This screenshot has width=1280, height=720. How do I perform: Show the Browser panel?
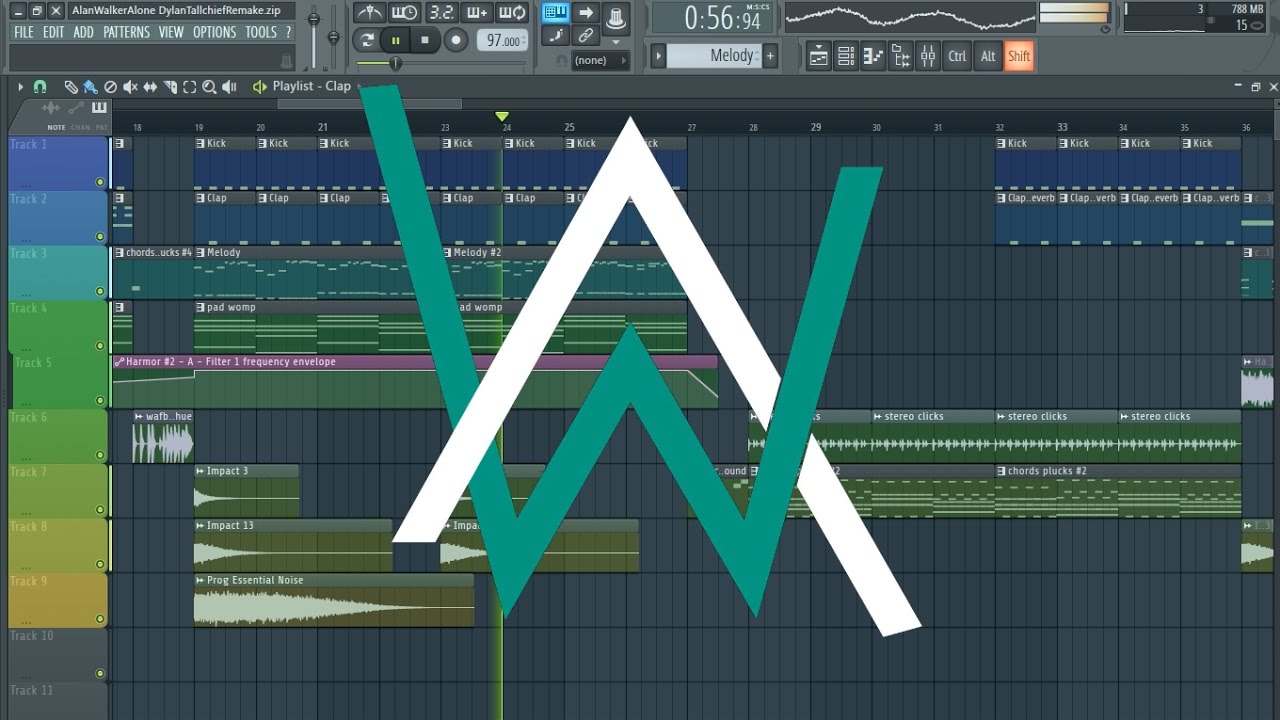pos(900,56)
